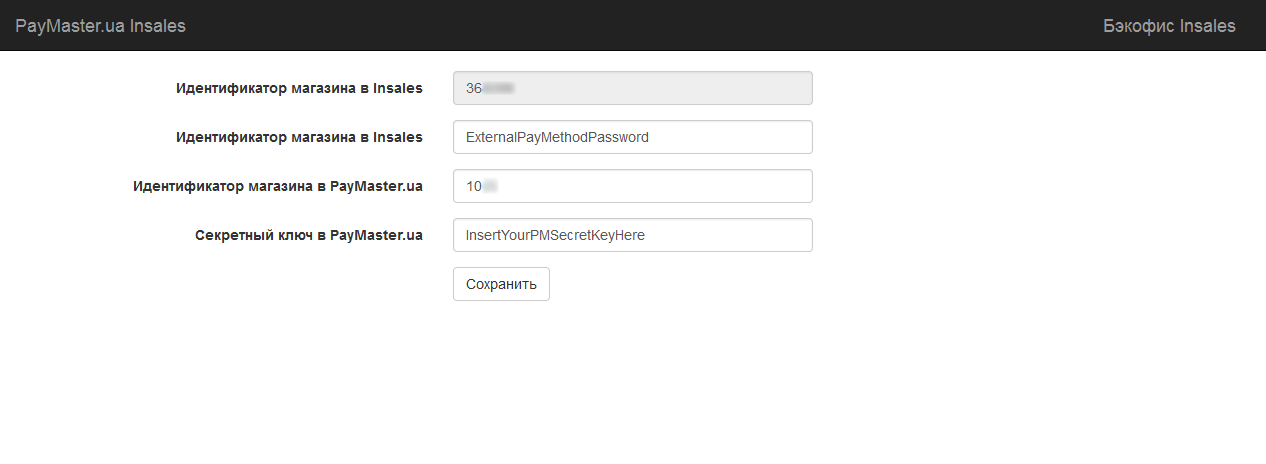Focus the ExternalPayMethodPassword input field
1266x464 pixels.
point(632,137)
